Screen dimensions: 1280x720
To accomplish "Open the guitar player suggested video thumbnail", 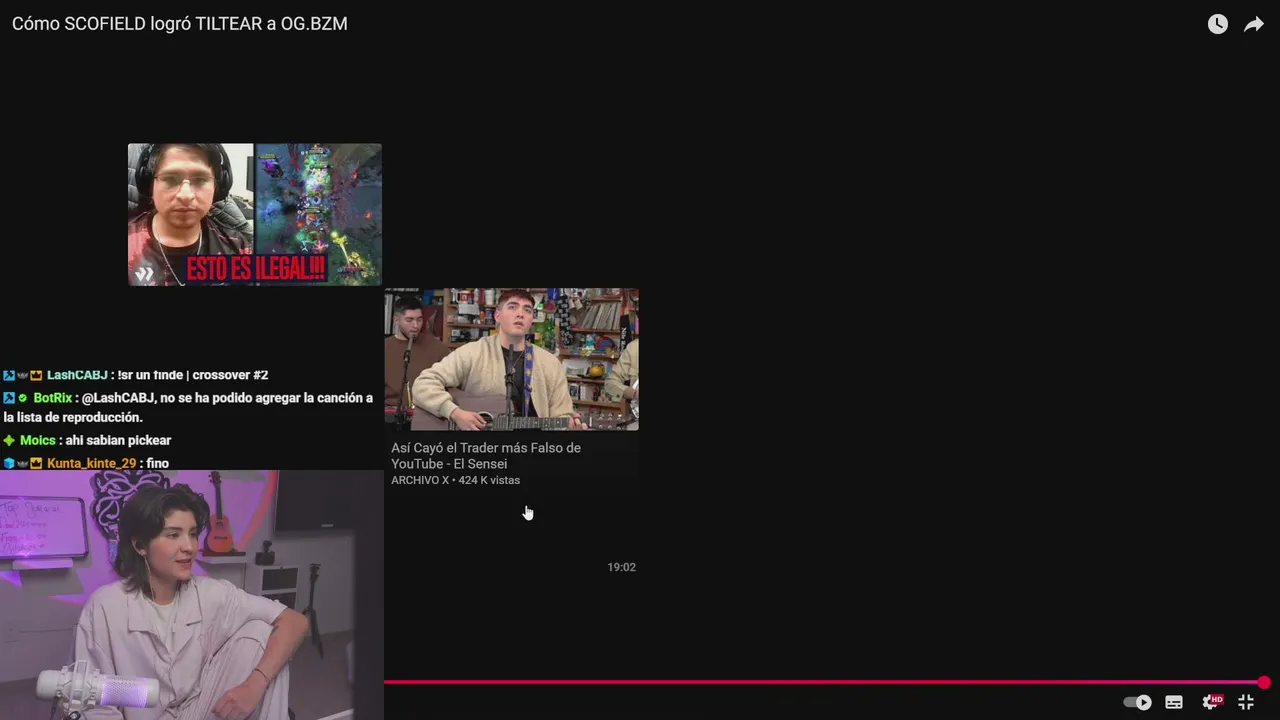I will pos(511,359).
